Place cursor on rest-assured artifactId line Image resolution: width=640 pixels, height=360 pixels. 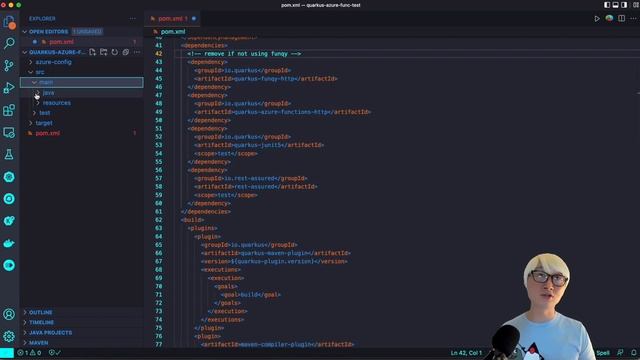tap(256, 187)
